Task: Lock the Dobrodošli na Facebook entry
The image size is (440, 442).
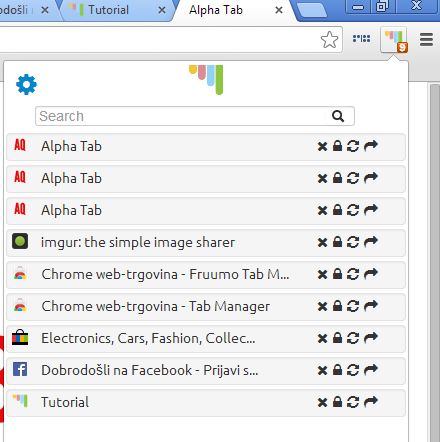Action: click(x=337, y=370)
